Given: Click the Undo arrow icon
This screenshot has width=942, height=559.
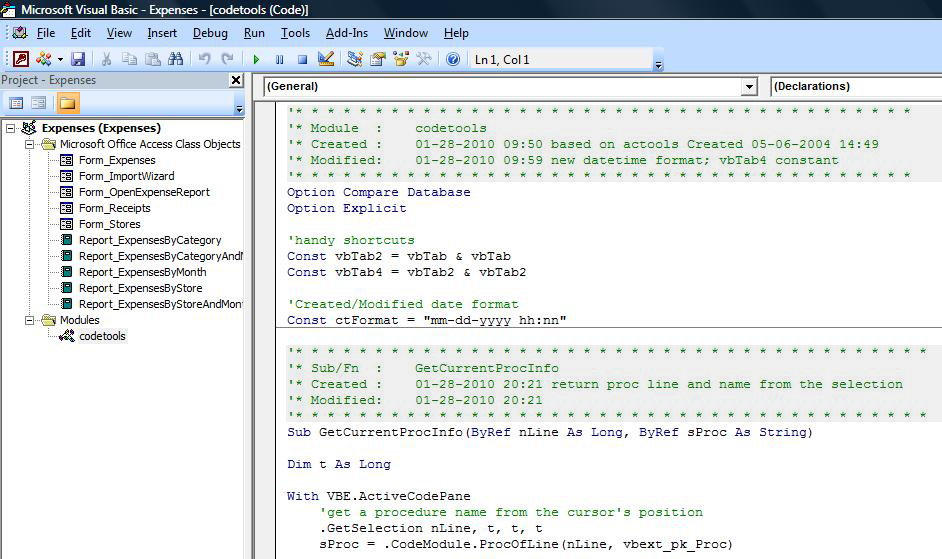Looking at the screenshot, I should (204, 59).
